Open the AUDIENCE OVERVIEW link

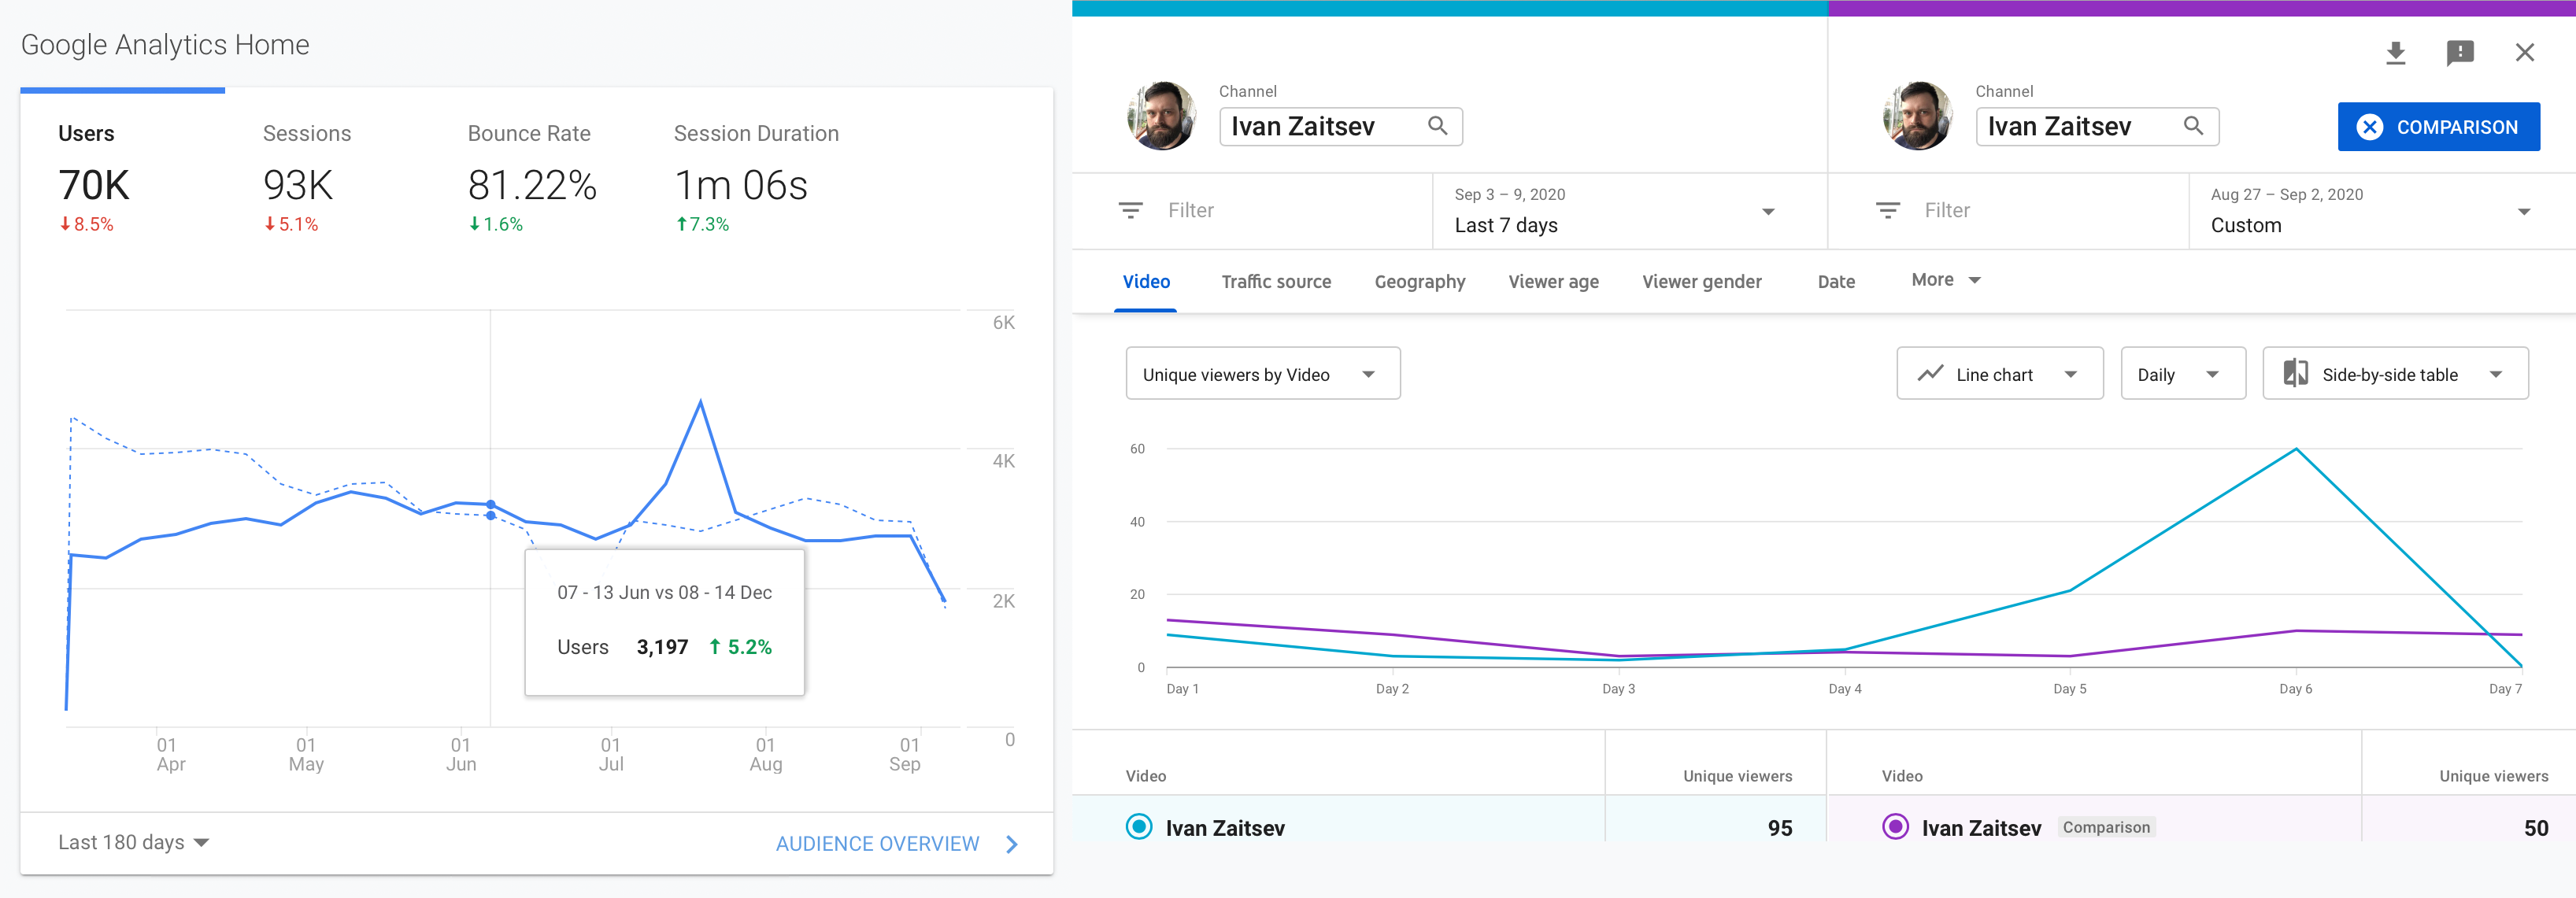click(x=877, y=844)
